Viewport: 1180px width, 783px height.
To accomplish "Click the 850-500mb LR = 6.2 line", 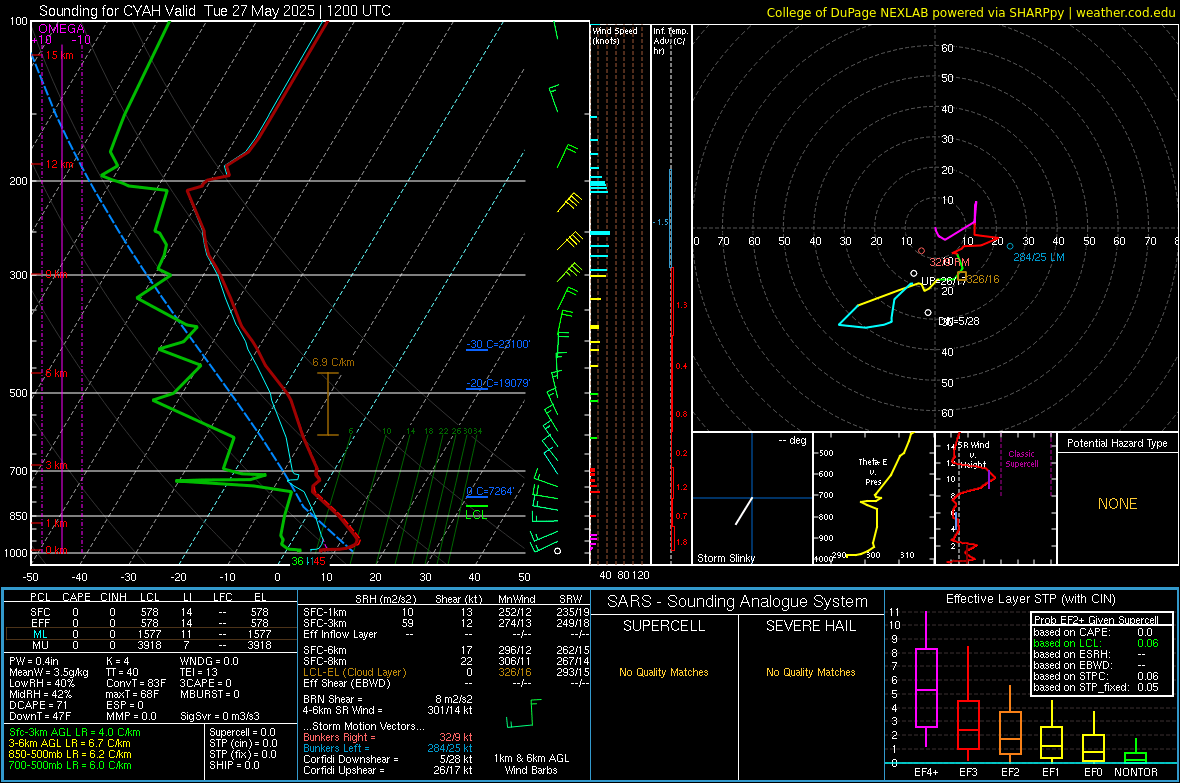I will point(70,754).
